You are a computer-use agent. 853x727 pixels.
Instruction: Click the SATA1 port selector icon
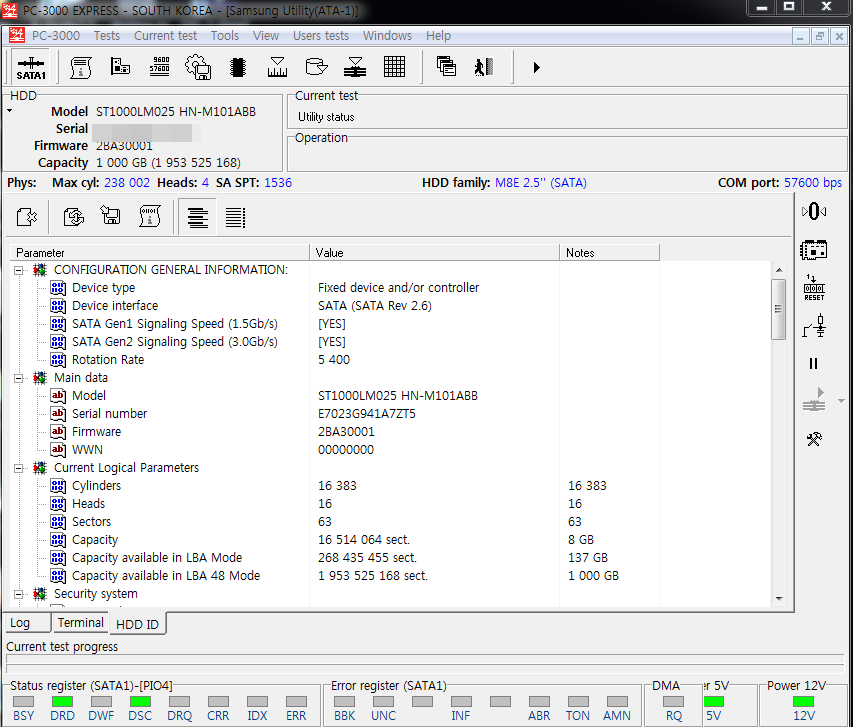(x=31, y=67)
